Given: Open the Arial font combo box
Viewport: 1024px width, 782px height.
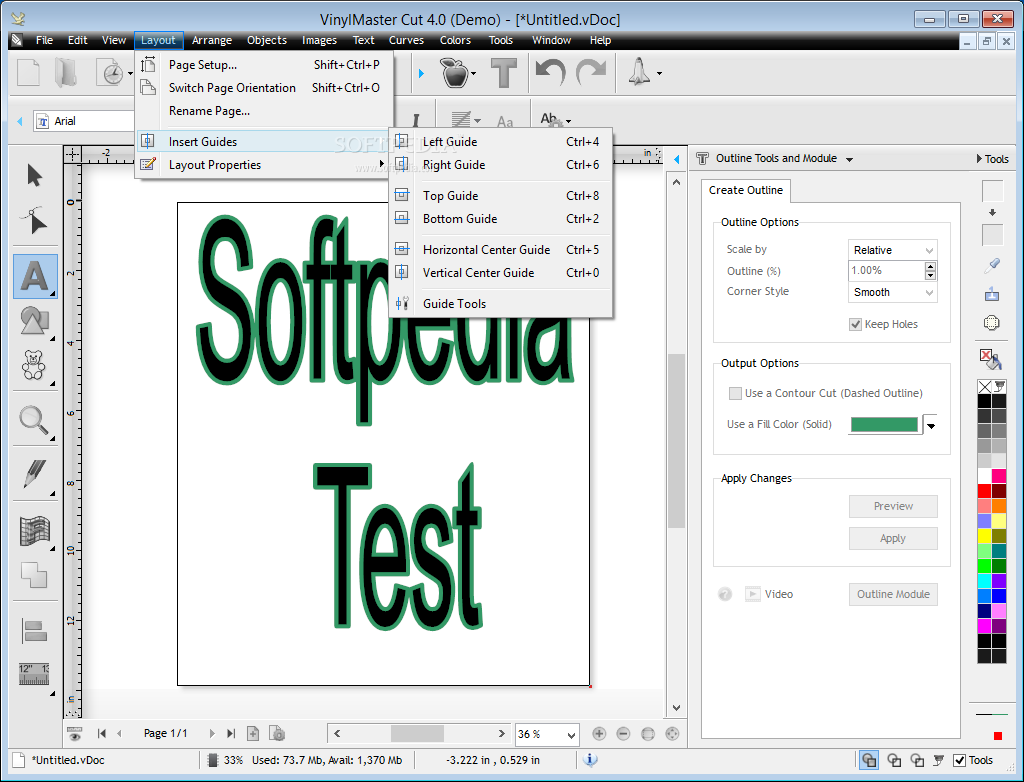Looking at the screenshot, I should point(84,121).
